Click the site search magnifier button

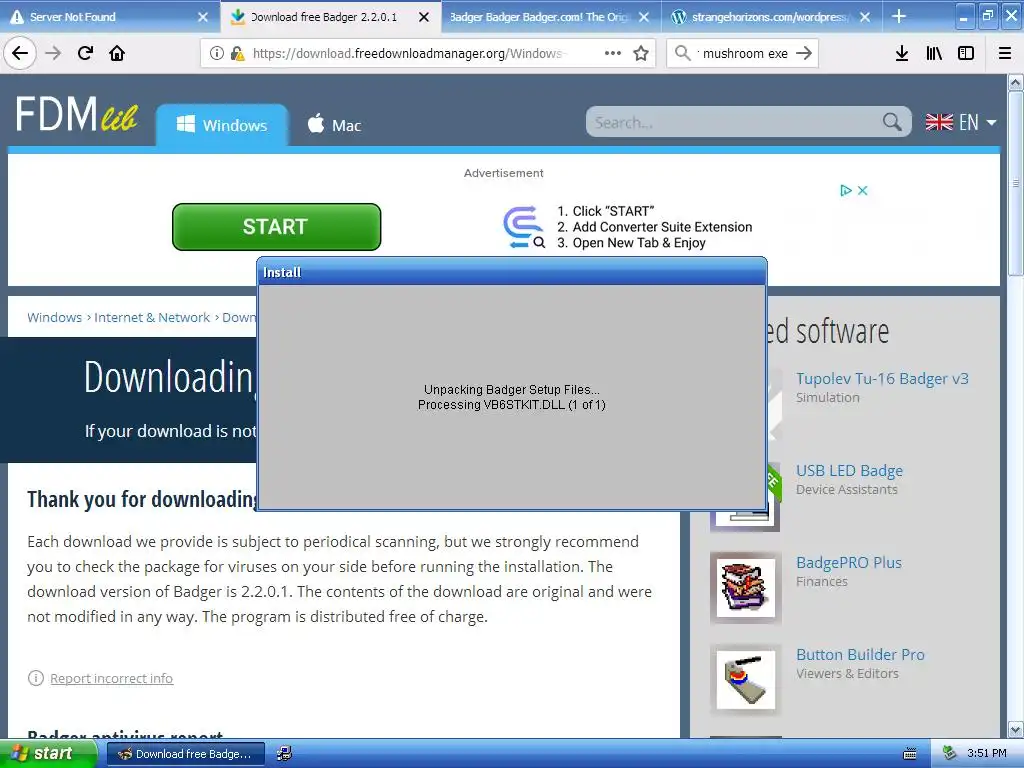tap(892, 122)
